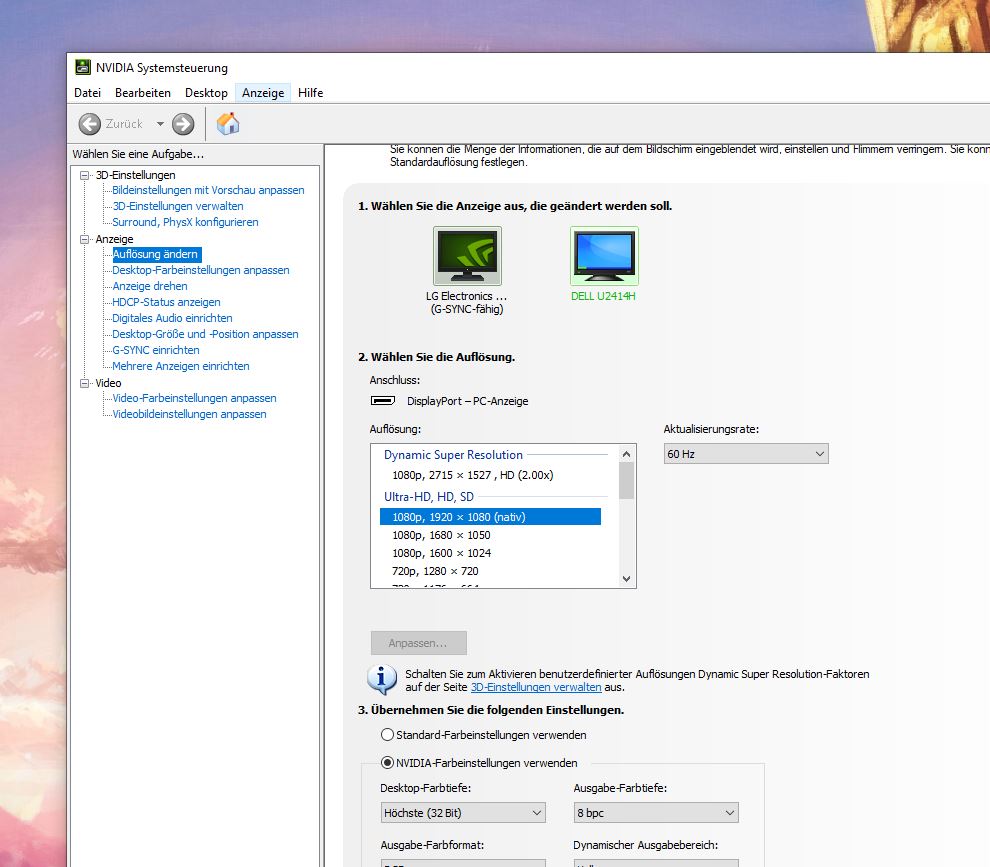Open Desktop-Größe und -Position anpassen
The height and width of the screenshot is (867, 990).
click(205, 334)
